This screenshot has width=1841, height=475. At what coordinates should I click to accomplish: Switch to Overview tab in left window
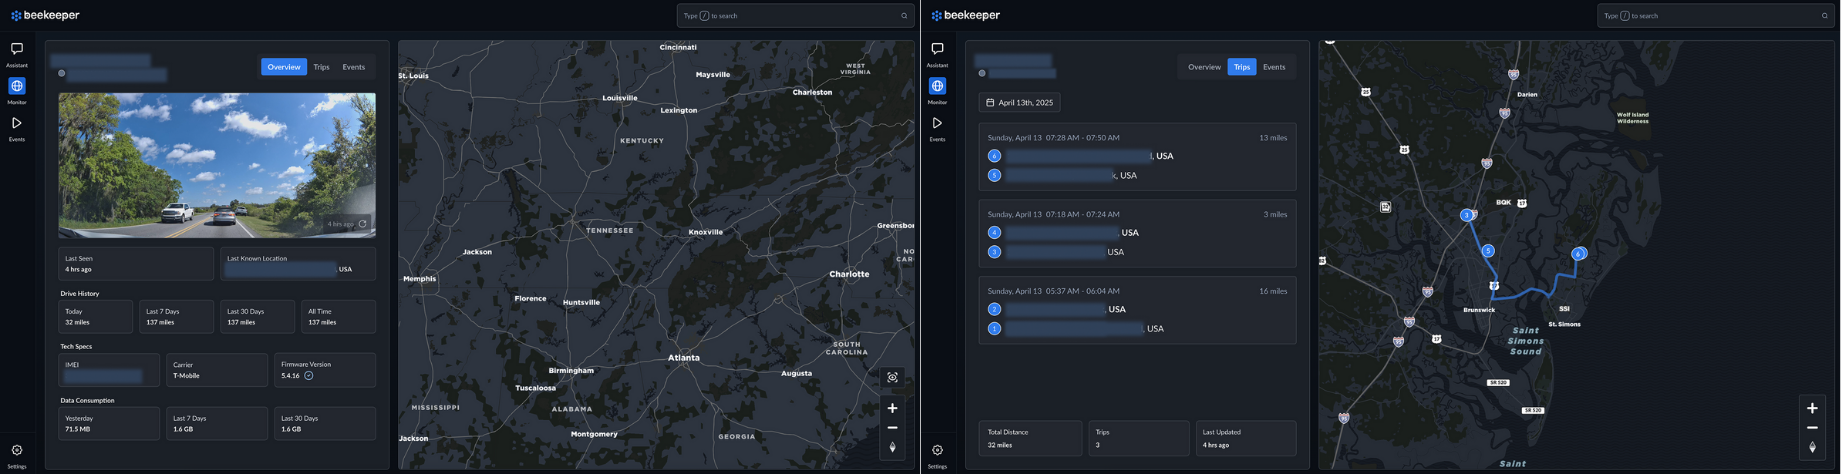click(284, 67)
